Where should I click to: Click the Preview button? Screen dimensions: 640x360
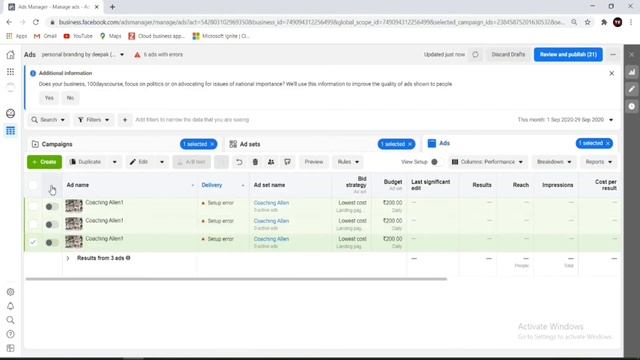[x=313, y=162]
